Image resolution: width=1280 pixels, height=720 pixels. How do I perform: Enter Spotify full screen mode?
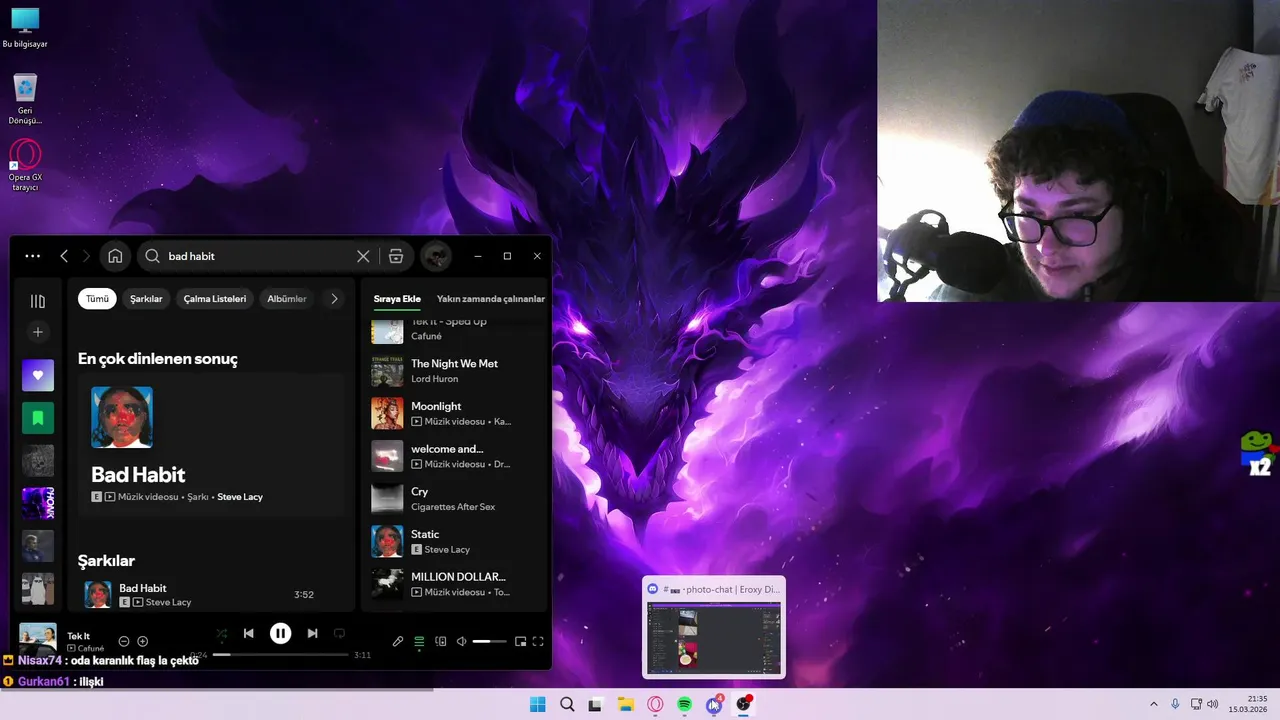point(538,641)
